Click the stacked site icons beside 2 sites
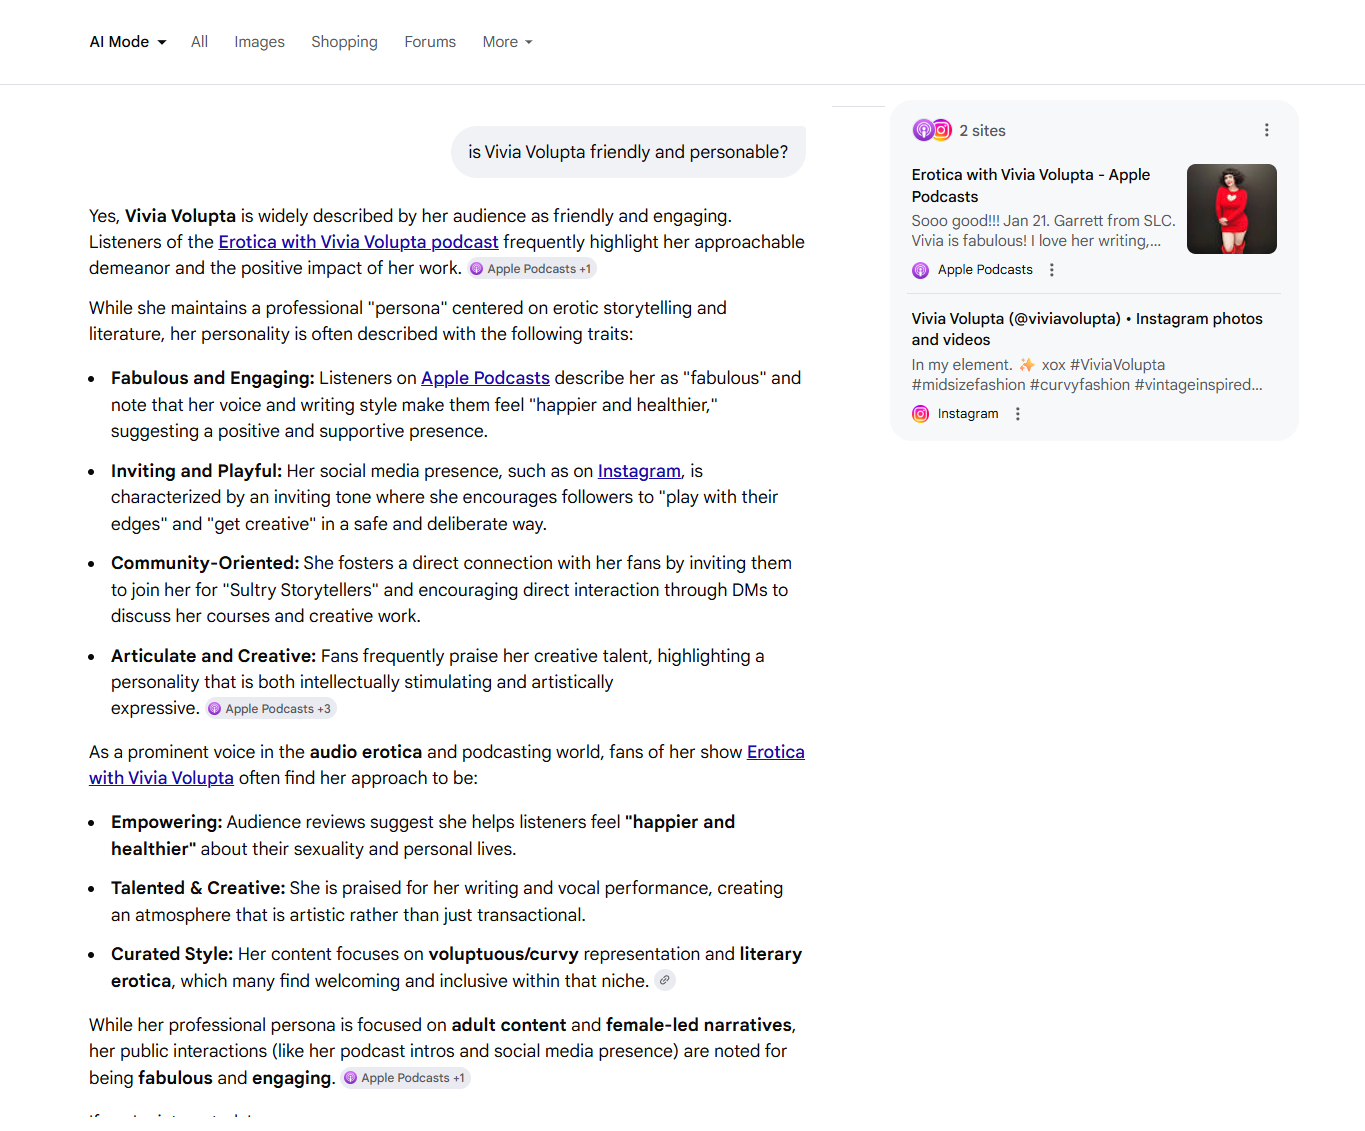Screen dimensions: 1365x1131 [932, 130]
